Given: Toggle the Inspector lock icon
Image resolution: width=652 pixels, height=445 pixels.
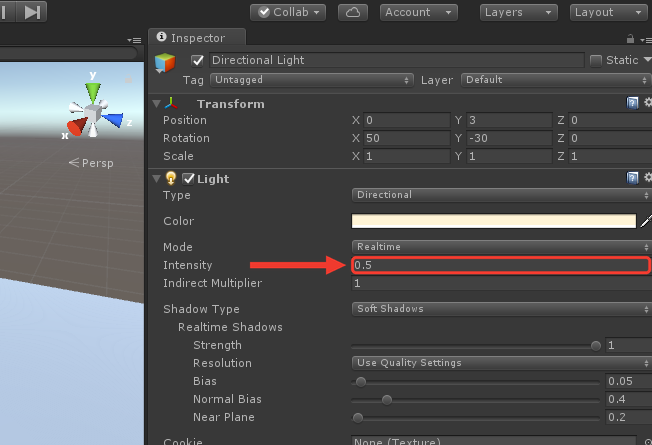Looking at the screenshot, I should [x=630, y=39].
